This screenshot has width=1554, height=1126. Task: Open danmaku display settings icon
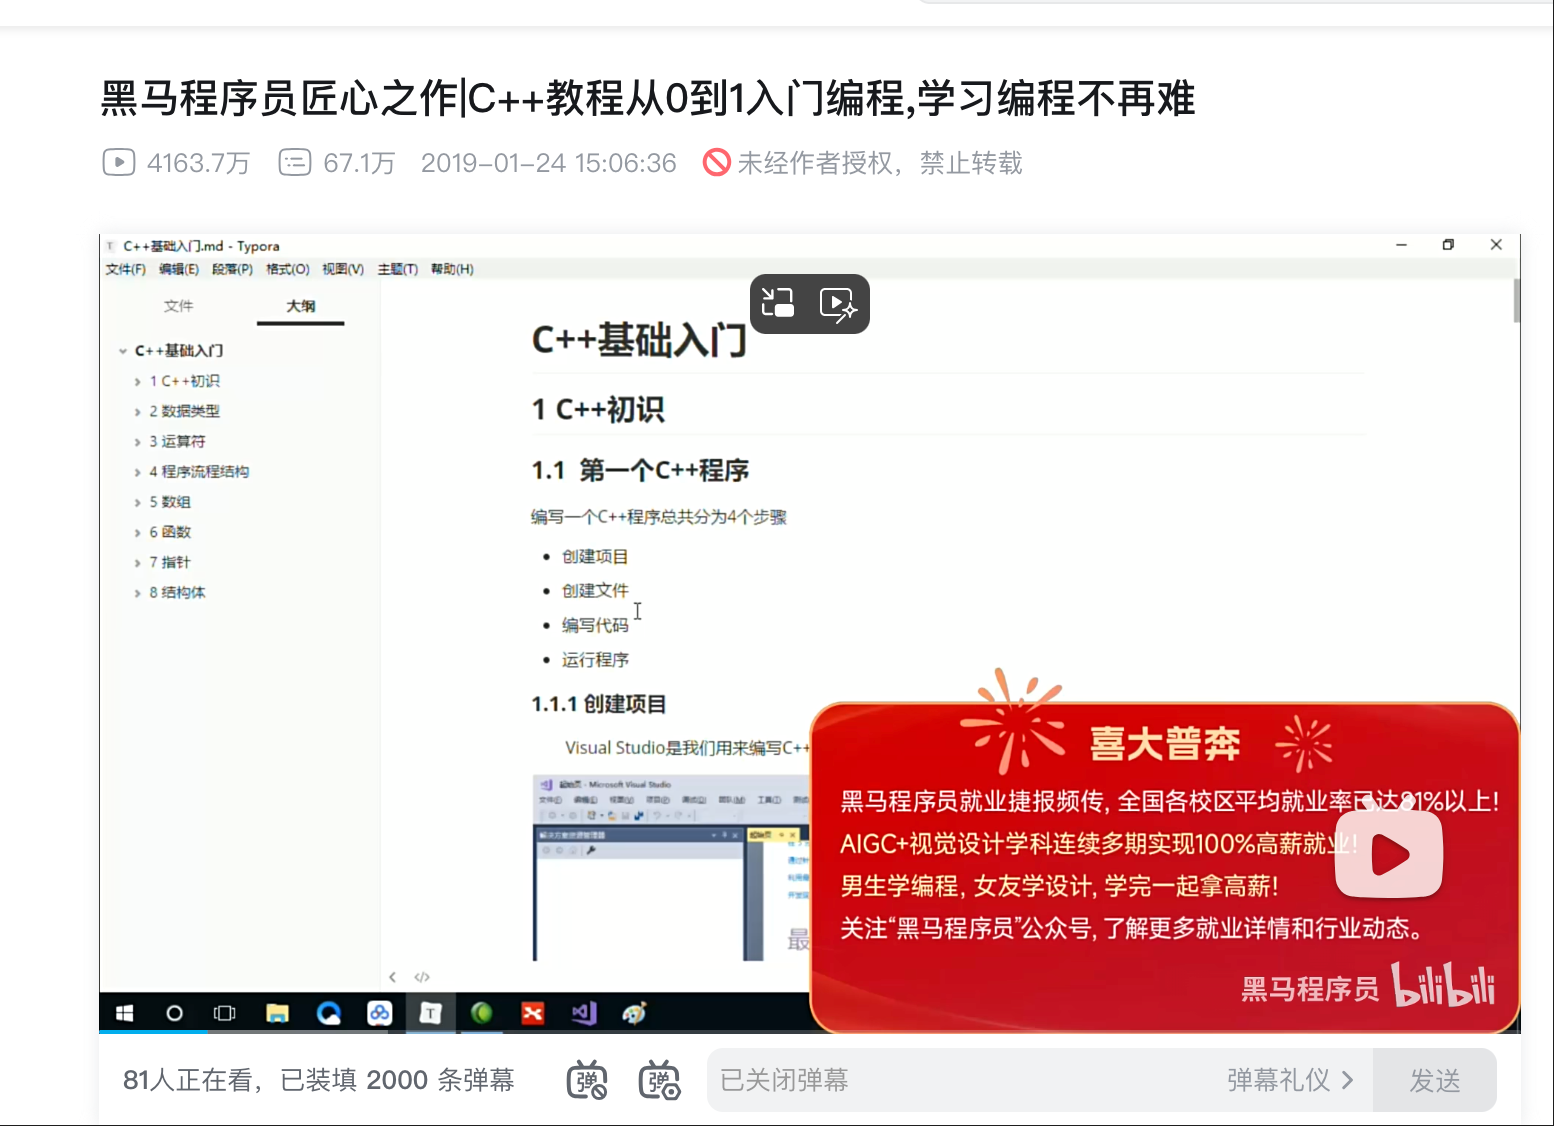660,1080
